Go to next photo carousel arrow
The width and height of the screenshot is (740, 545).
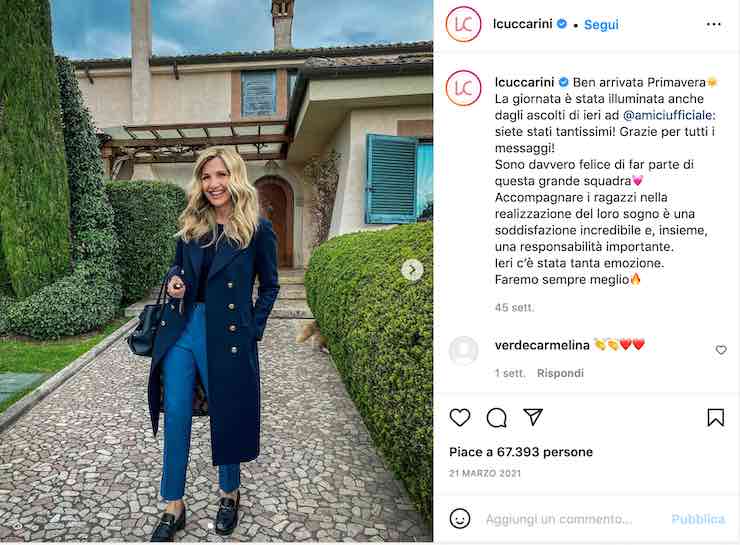click(x=412, y=270)
